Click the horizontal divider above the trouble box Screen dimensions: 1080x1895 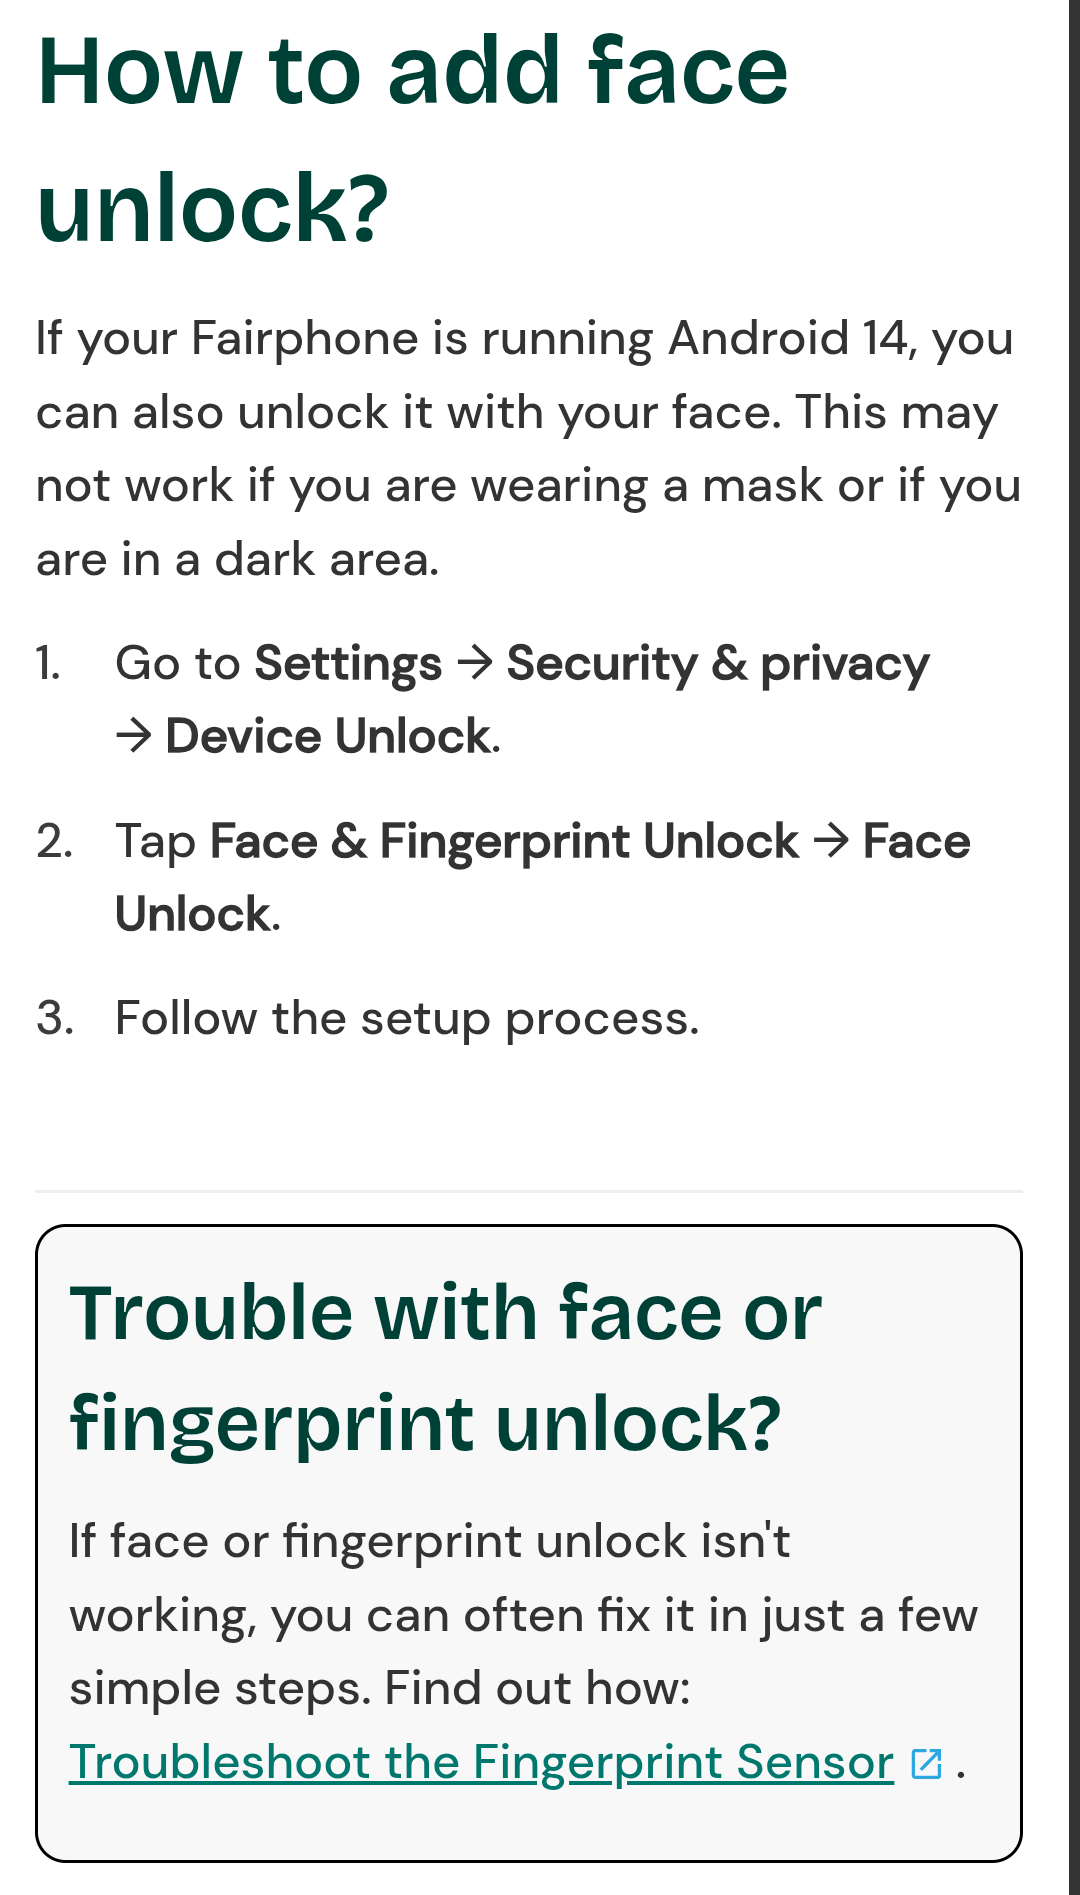point(528,1191)
